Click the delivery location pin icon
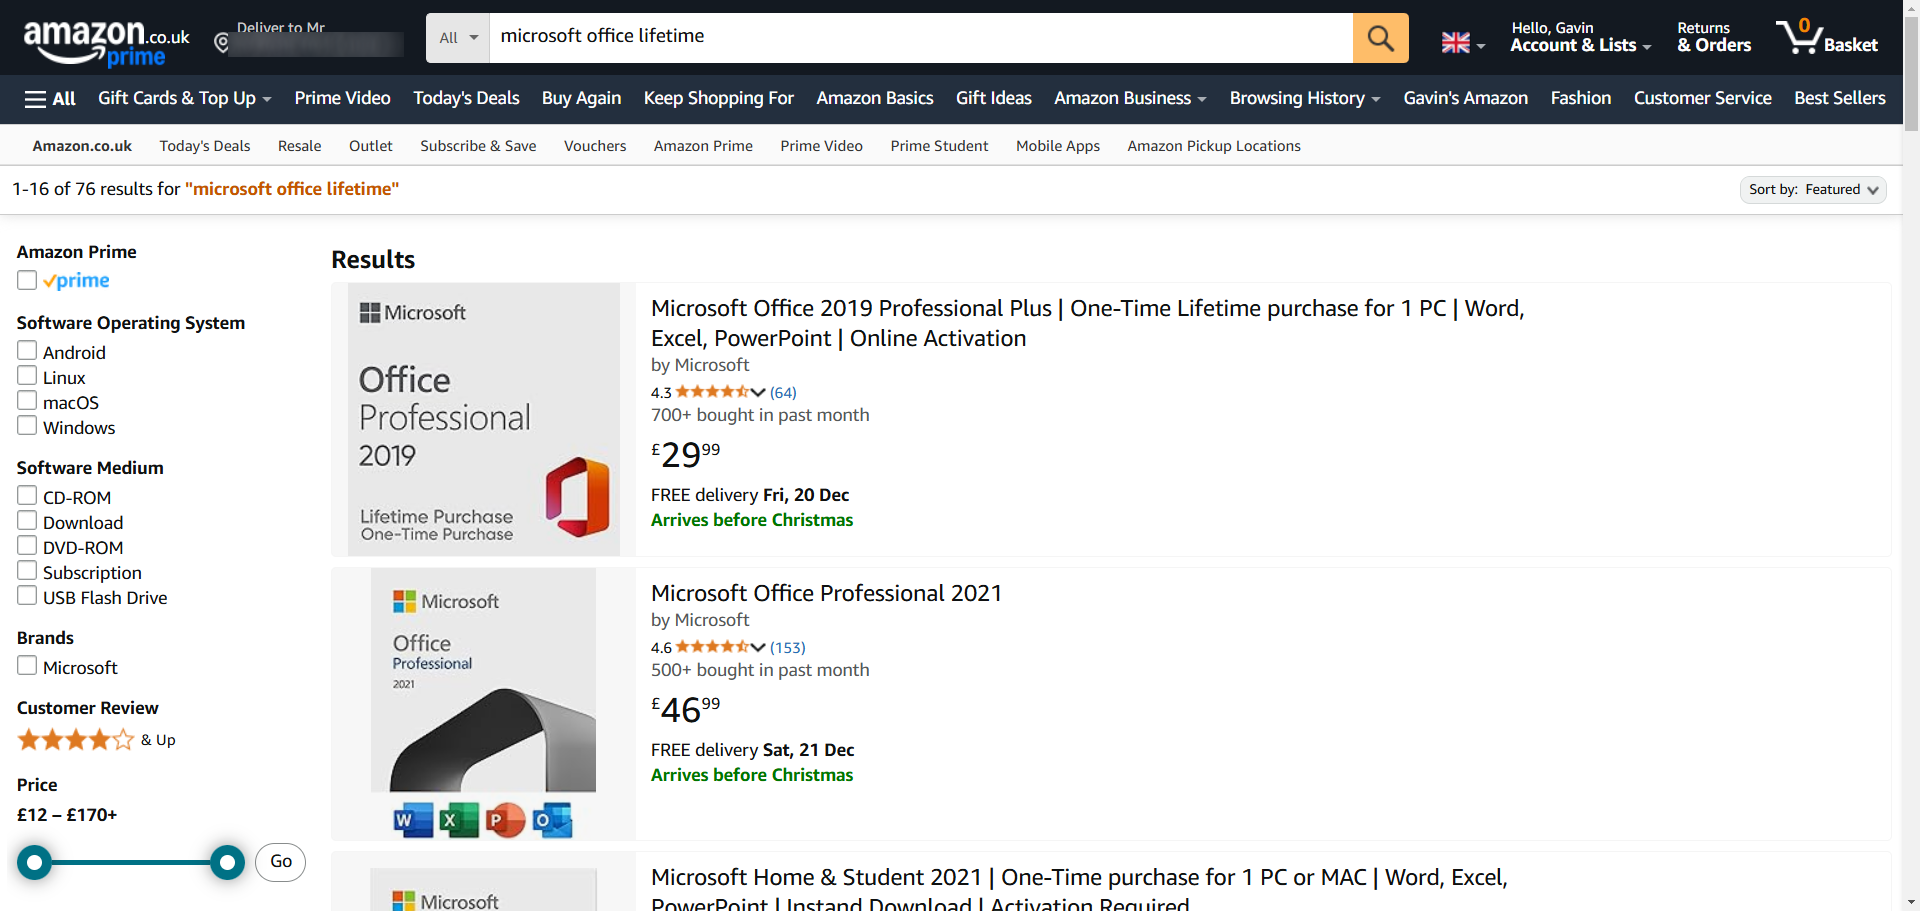 point(222,42)
